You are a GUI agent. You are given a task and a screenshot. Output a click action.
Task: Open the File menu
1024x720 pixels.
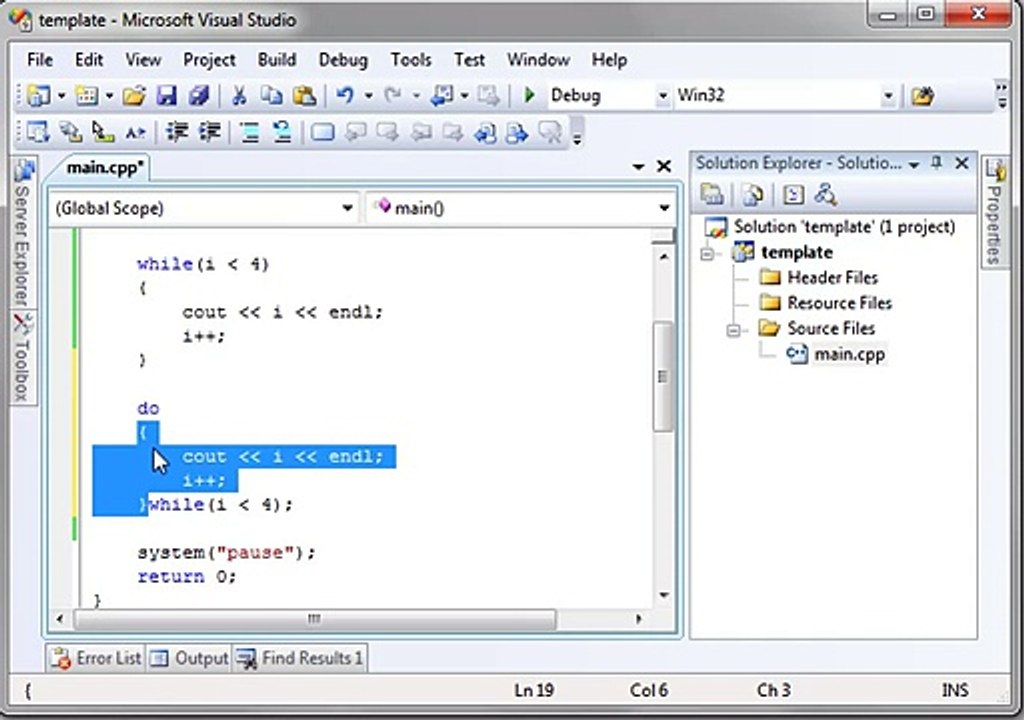pos(40,59)
